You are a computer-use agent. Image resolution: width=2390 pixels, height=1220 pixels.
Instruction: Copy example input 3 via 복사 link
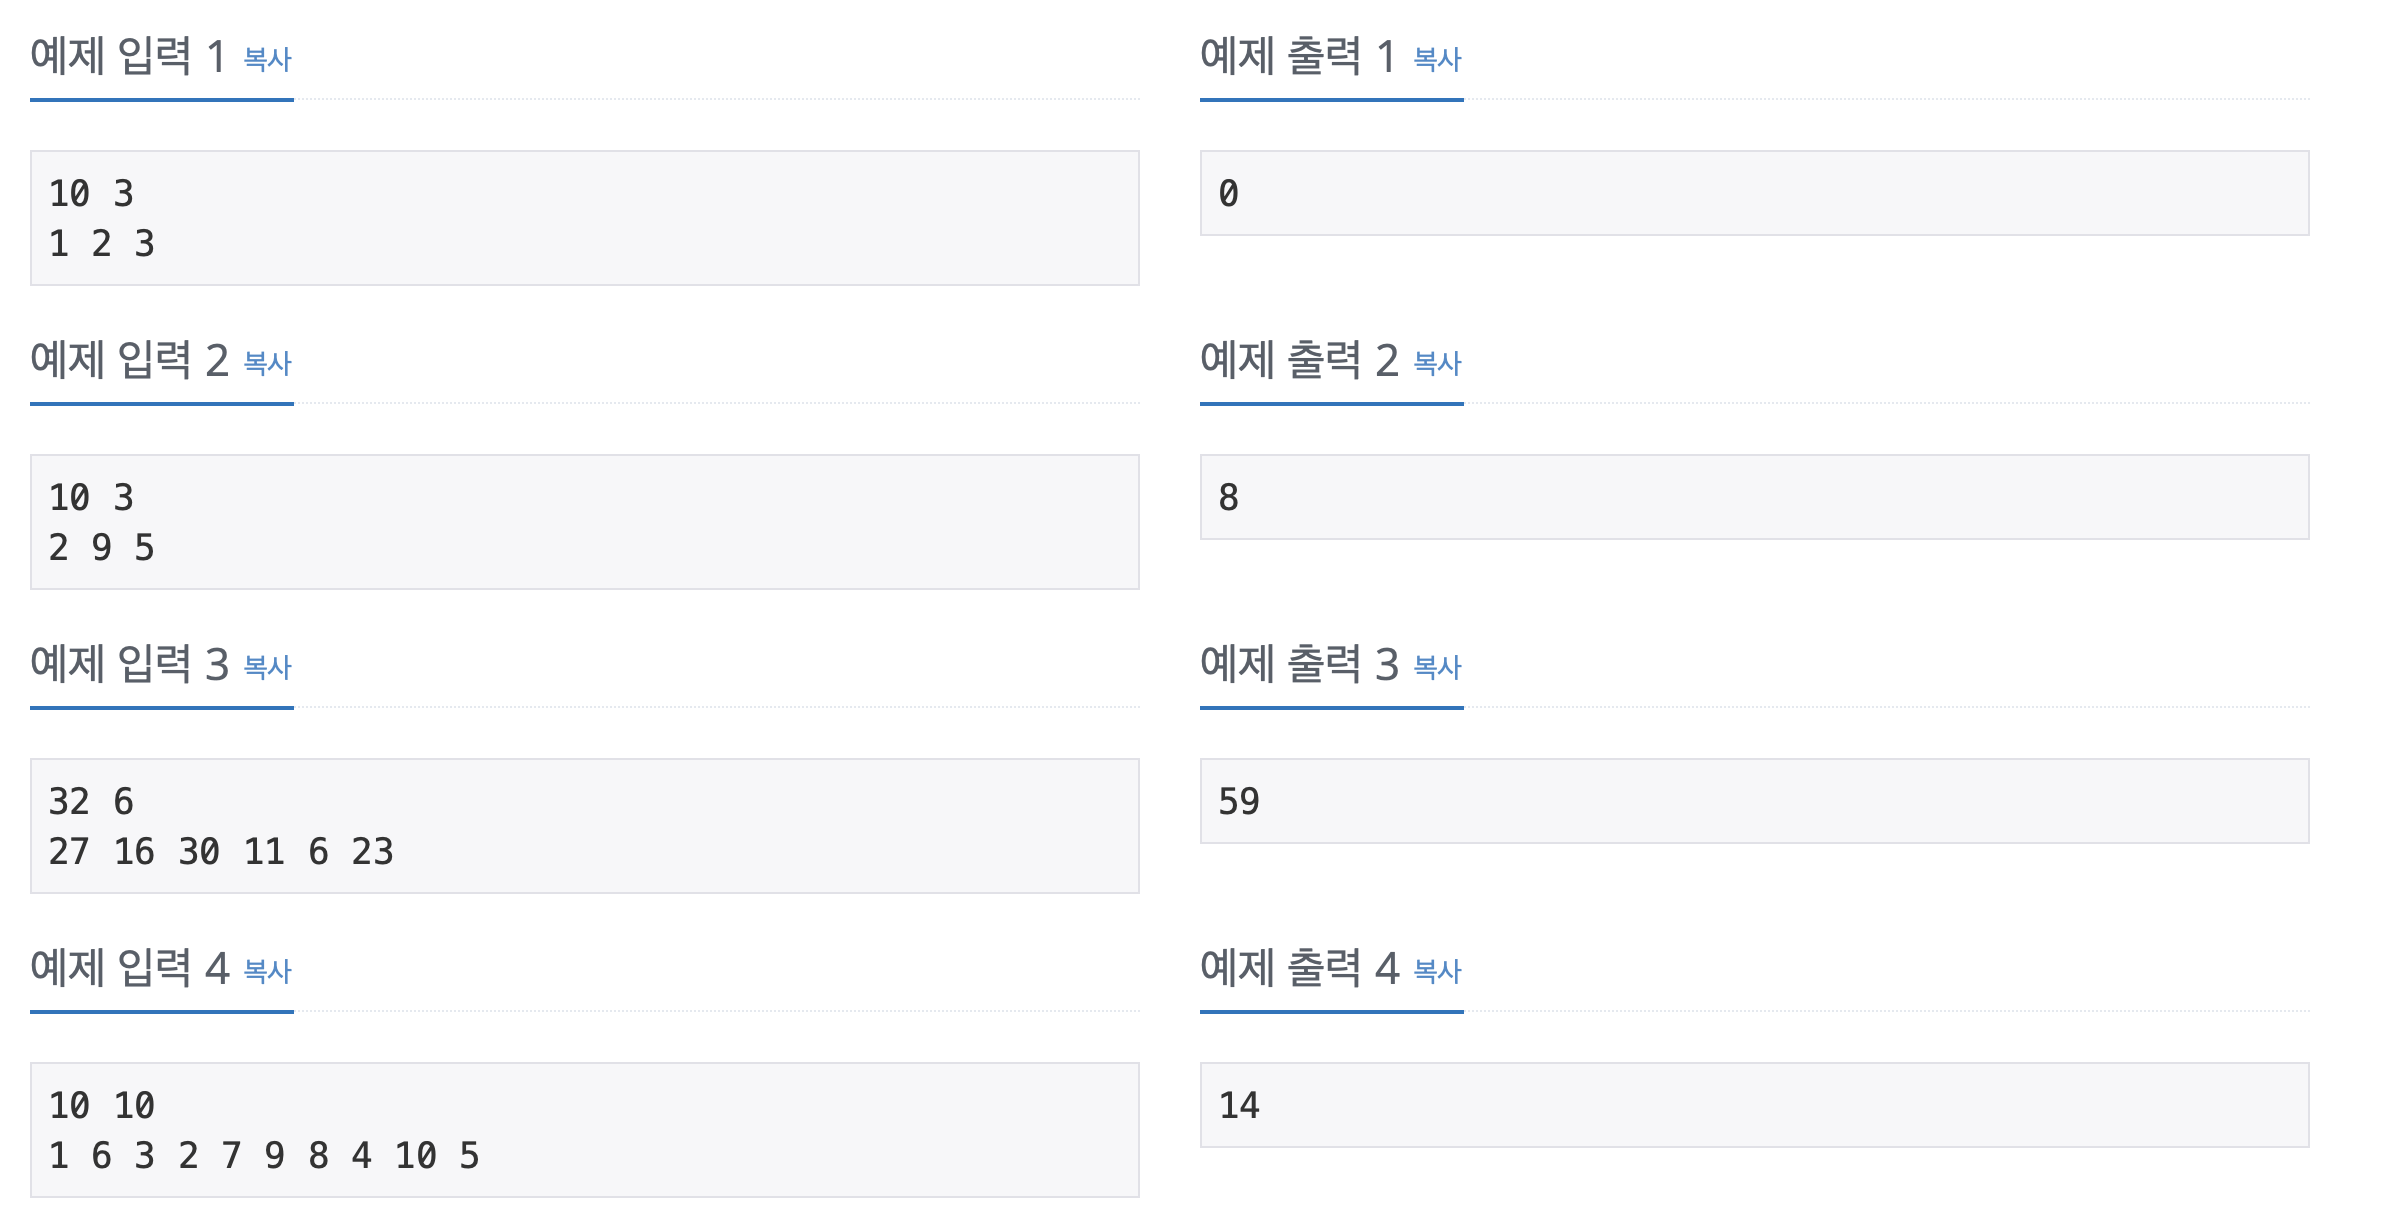[267, 667]
